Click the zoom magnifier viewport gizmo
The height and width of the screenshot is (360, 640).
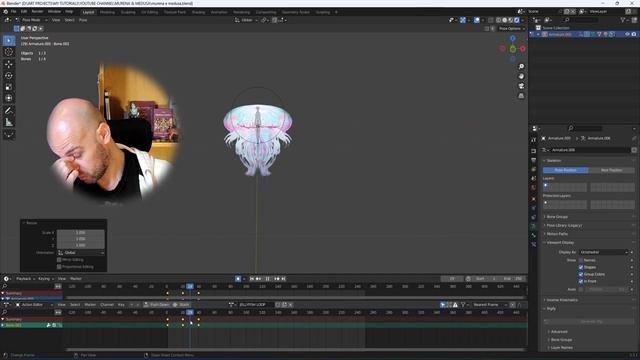pos(521,67)
